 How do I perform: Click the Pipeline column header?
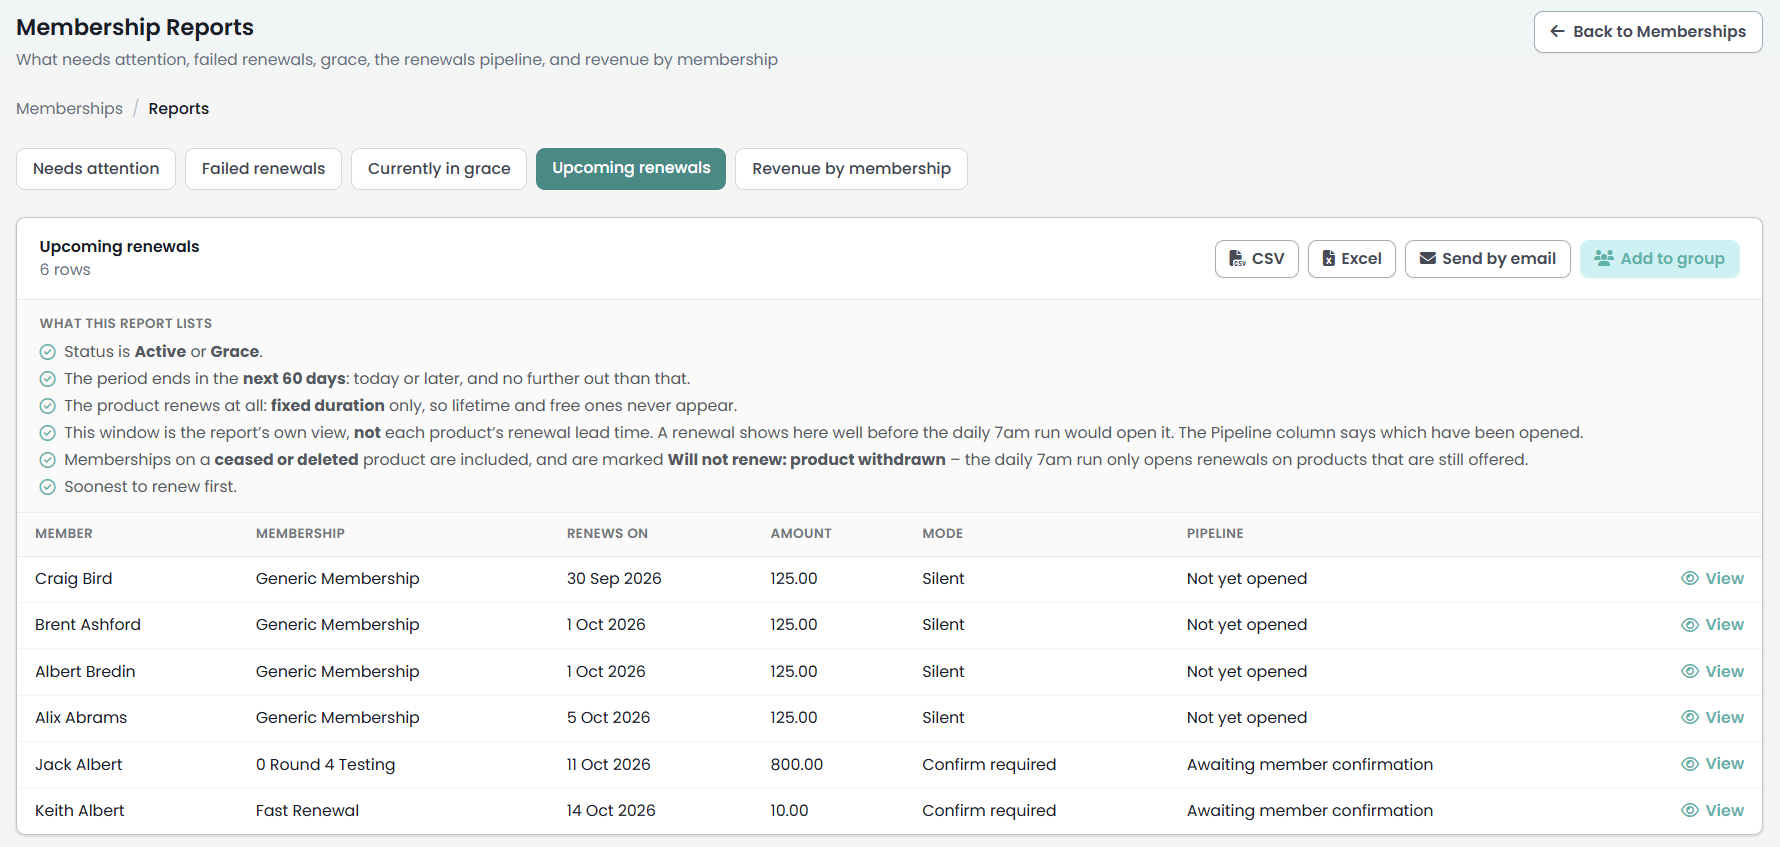coord(1215,534)
